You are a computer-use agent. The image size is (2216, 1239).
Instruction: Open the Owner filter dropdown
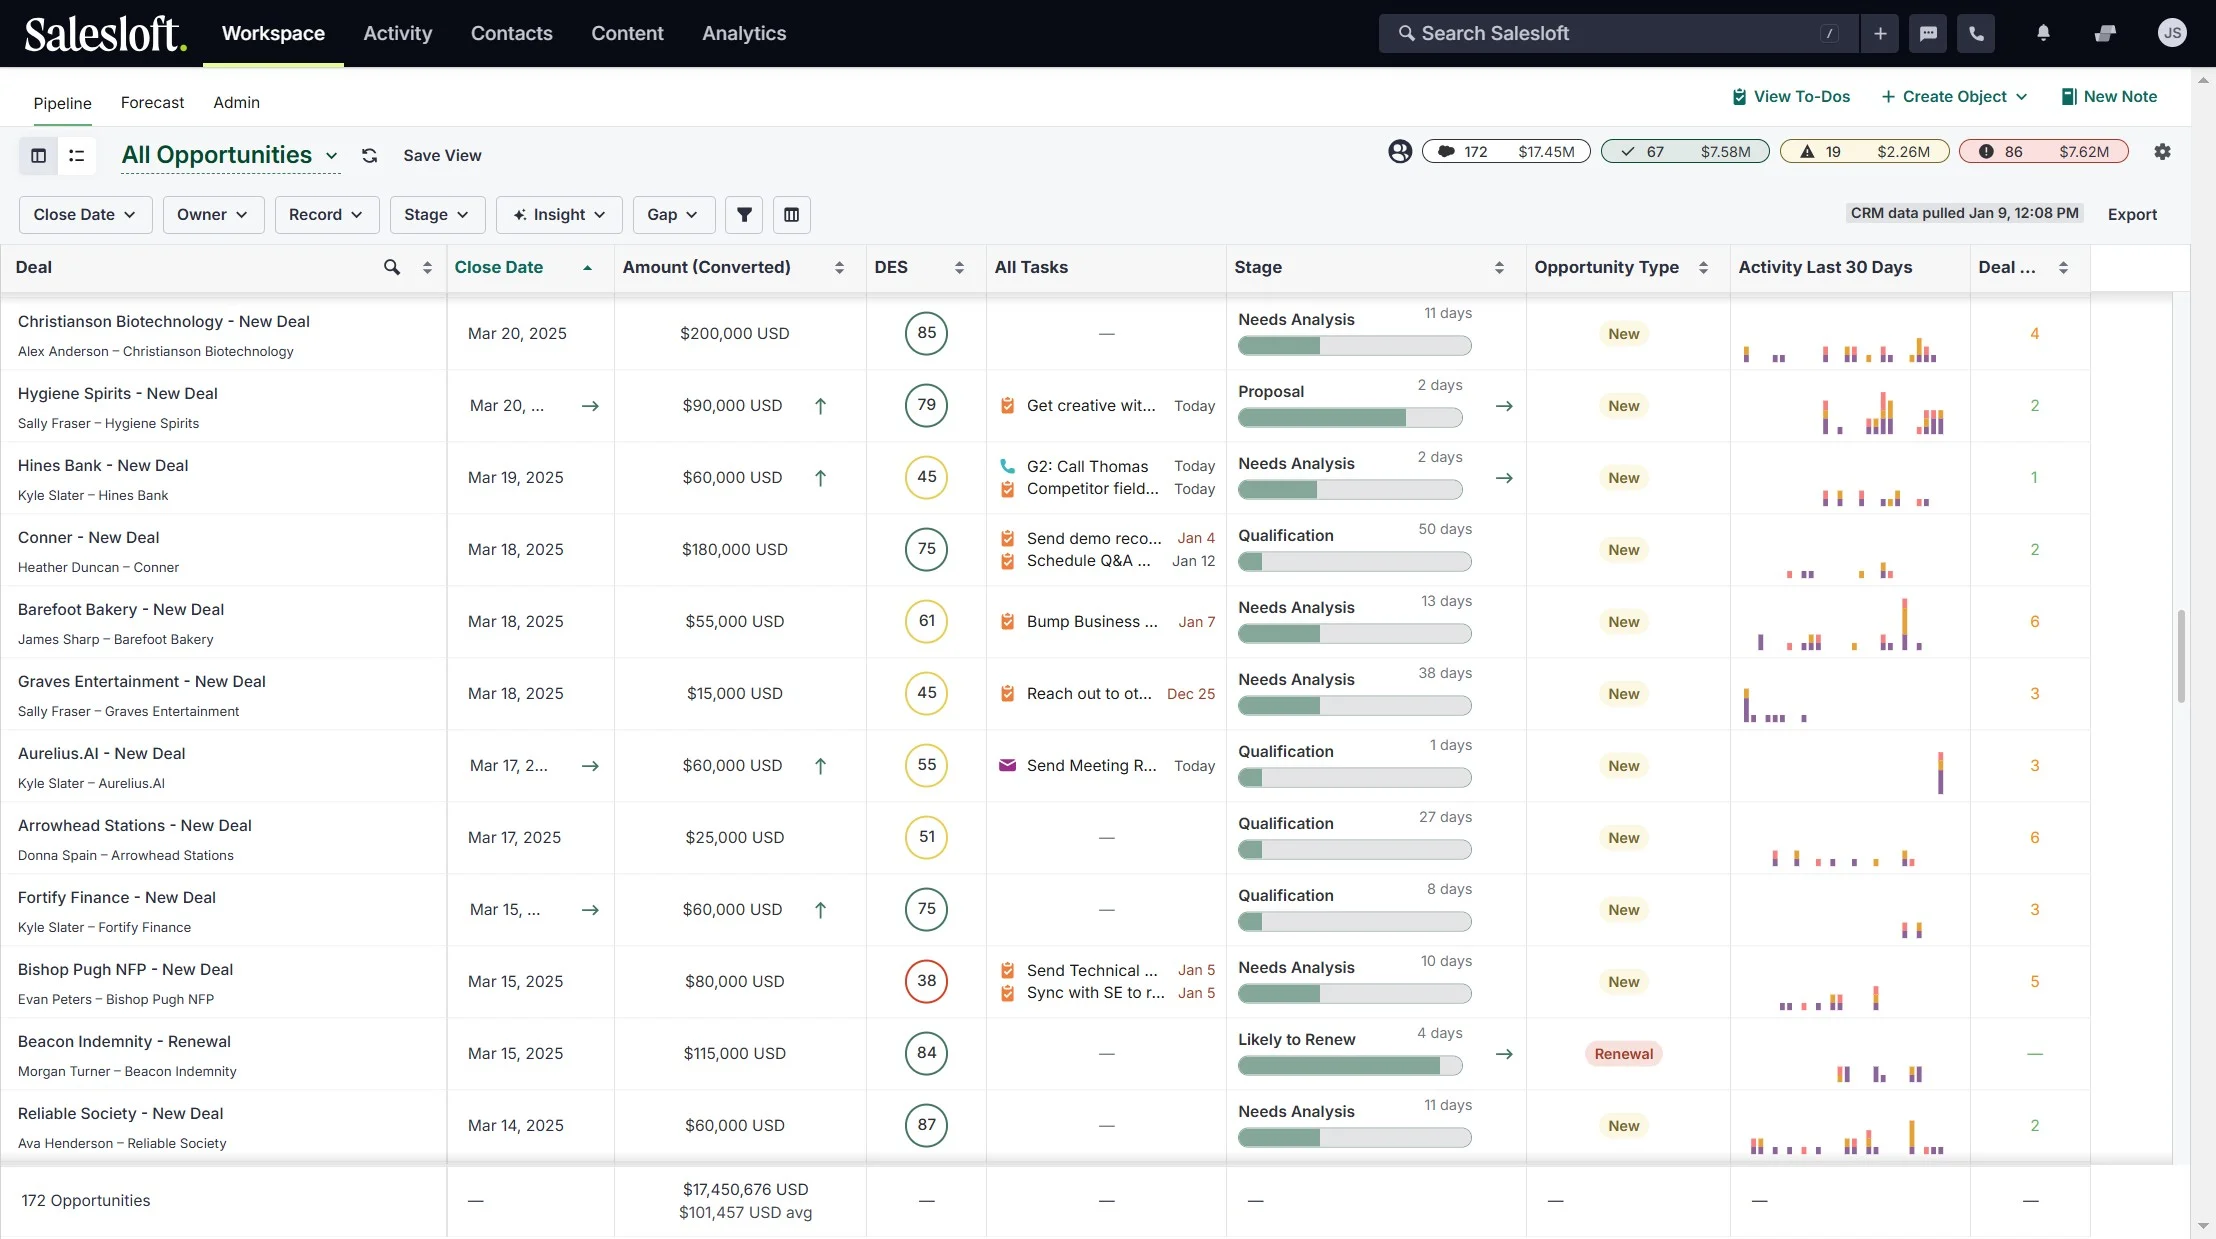(x=213, y=214)
